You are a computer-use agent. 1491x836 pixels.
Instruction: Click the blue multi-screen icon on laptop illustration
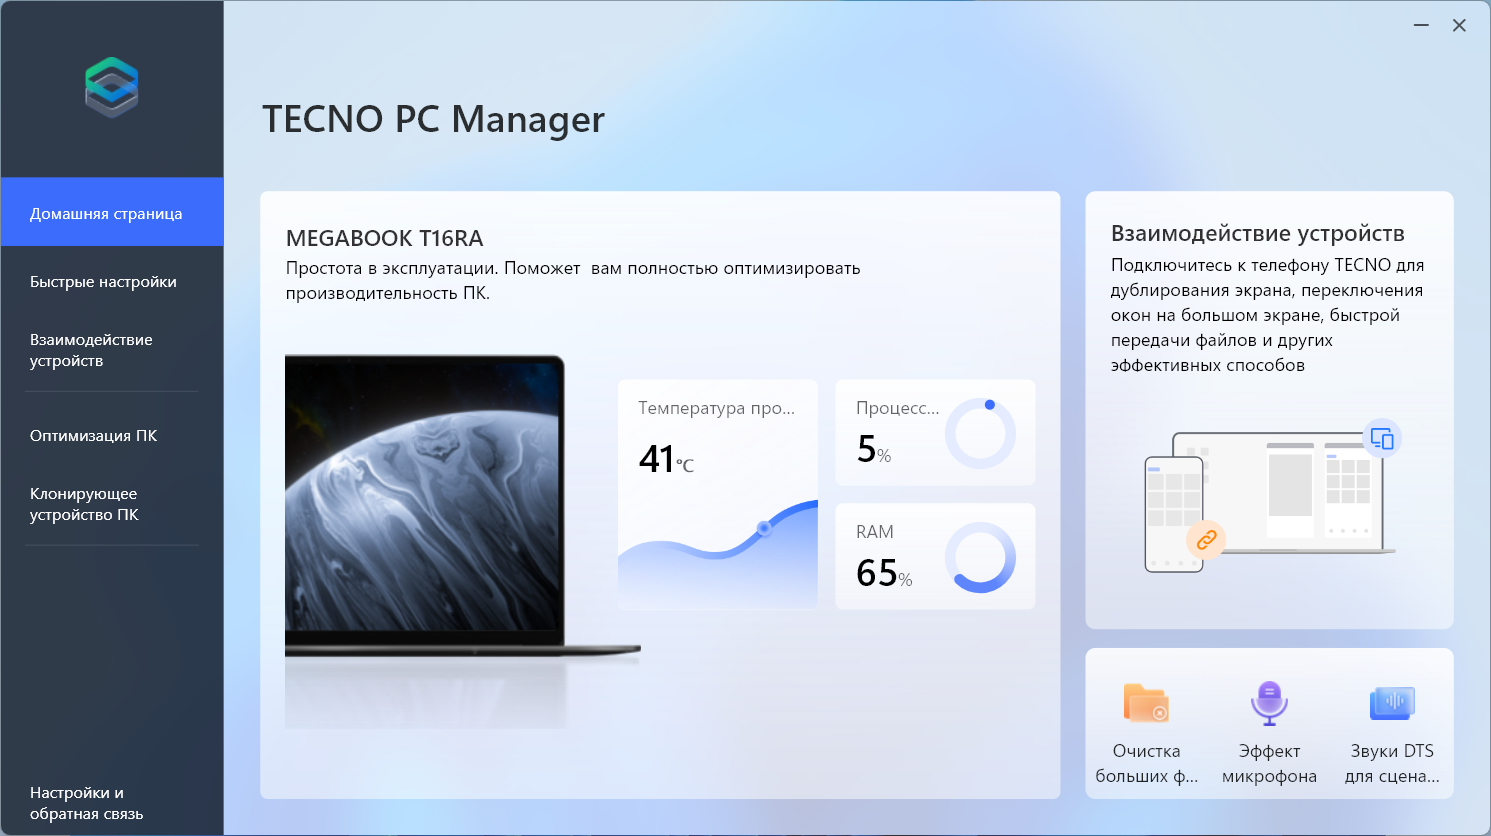click(1382, 438)
